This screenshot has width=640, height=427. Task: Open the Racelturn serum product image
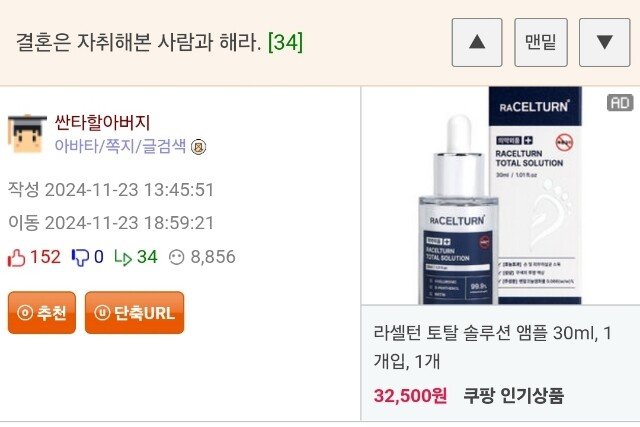coord(500,195)
